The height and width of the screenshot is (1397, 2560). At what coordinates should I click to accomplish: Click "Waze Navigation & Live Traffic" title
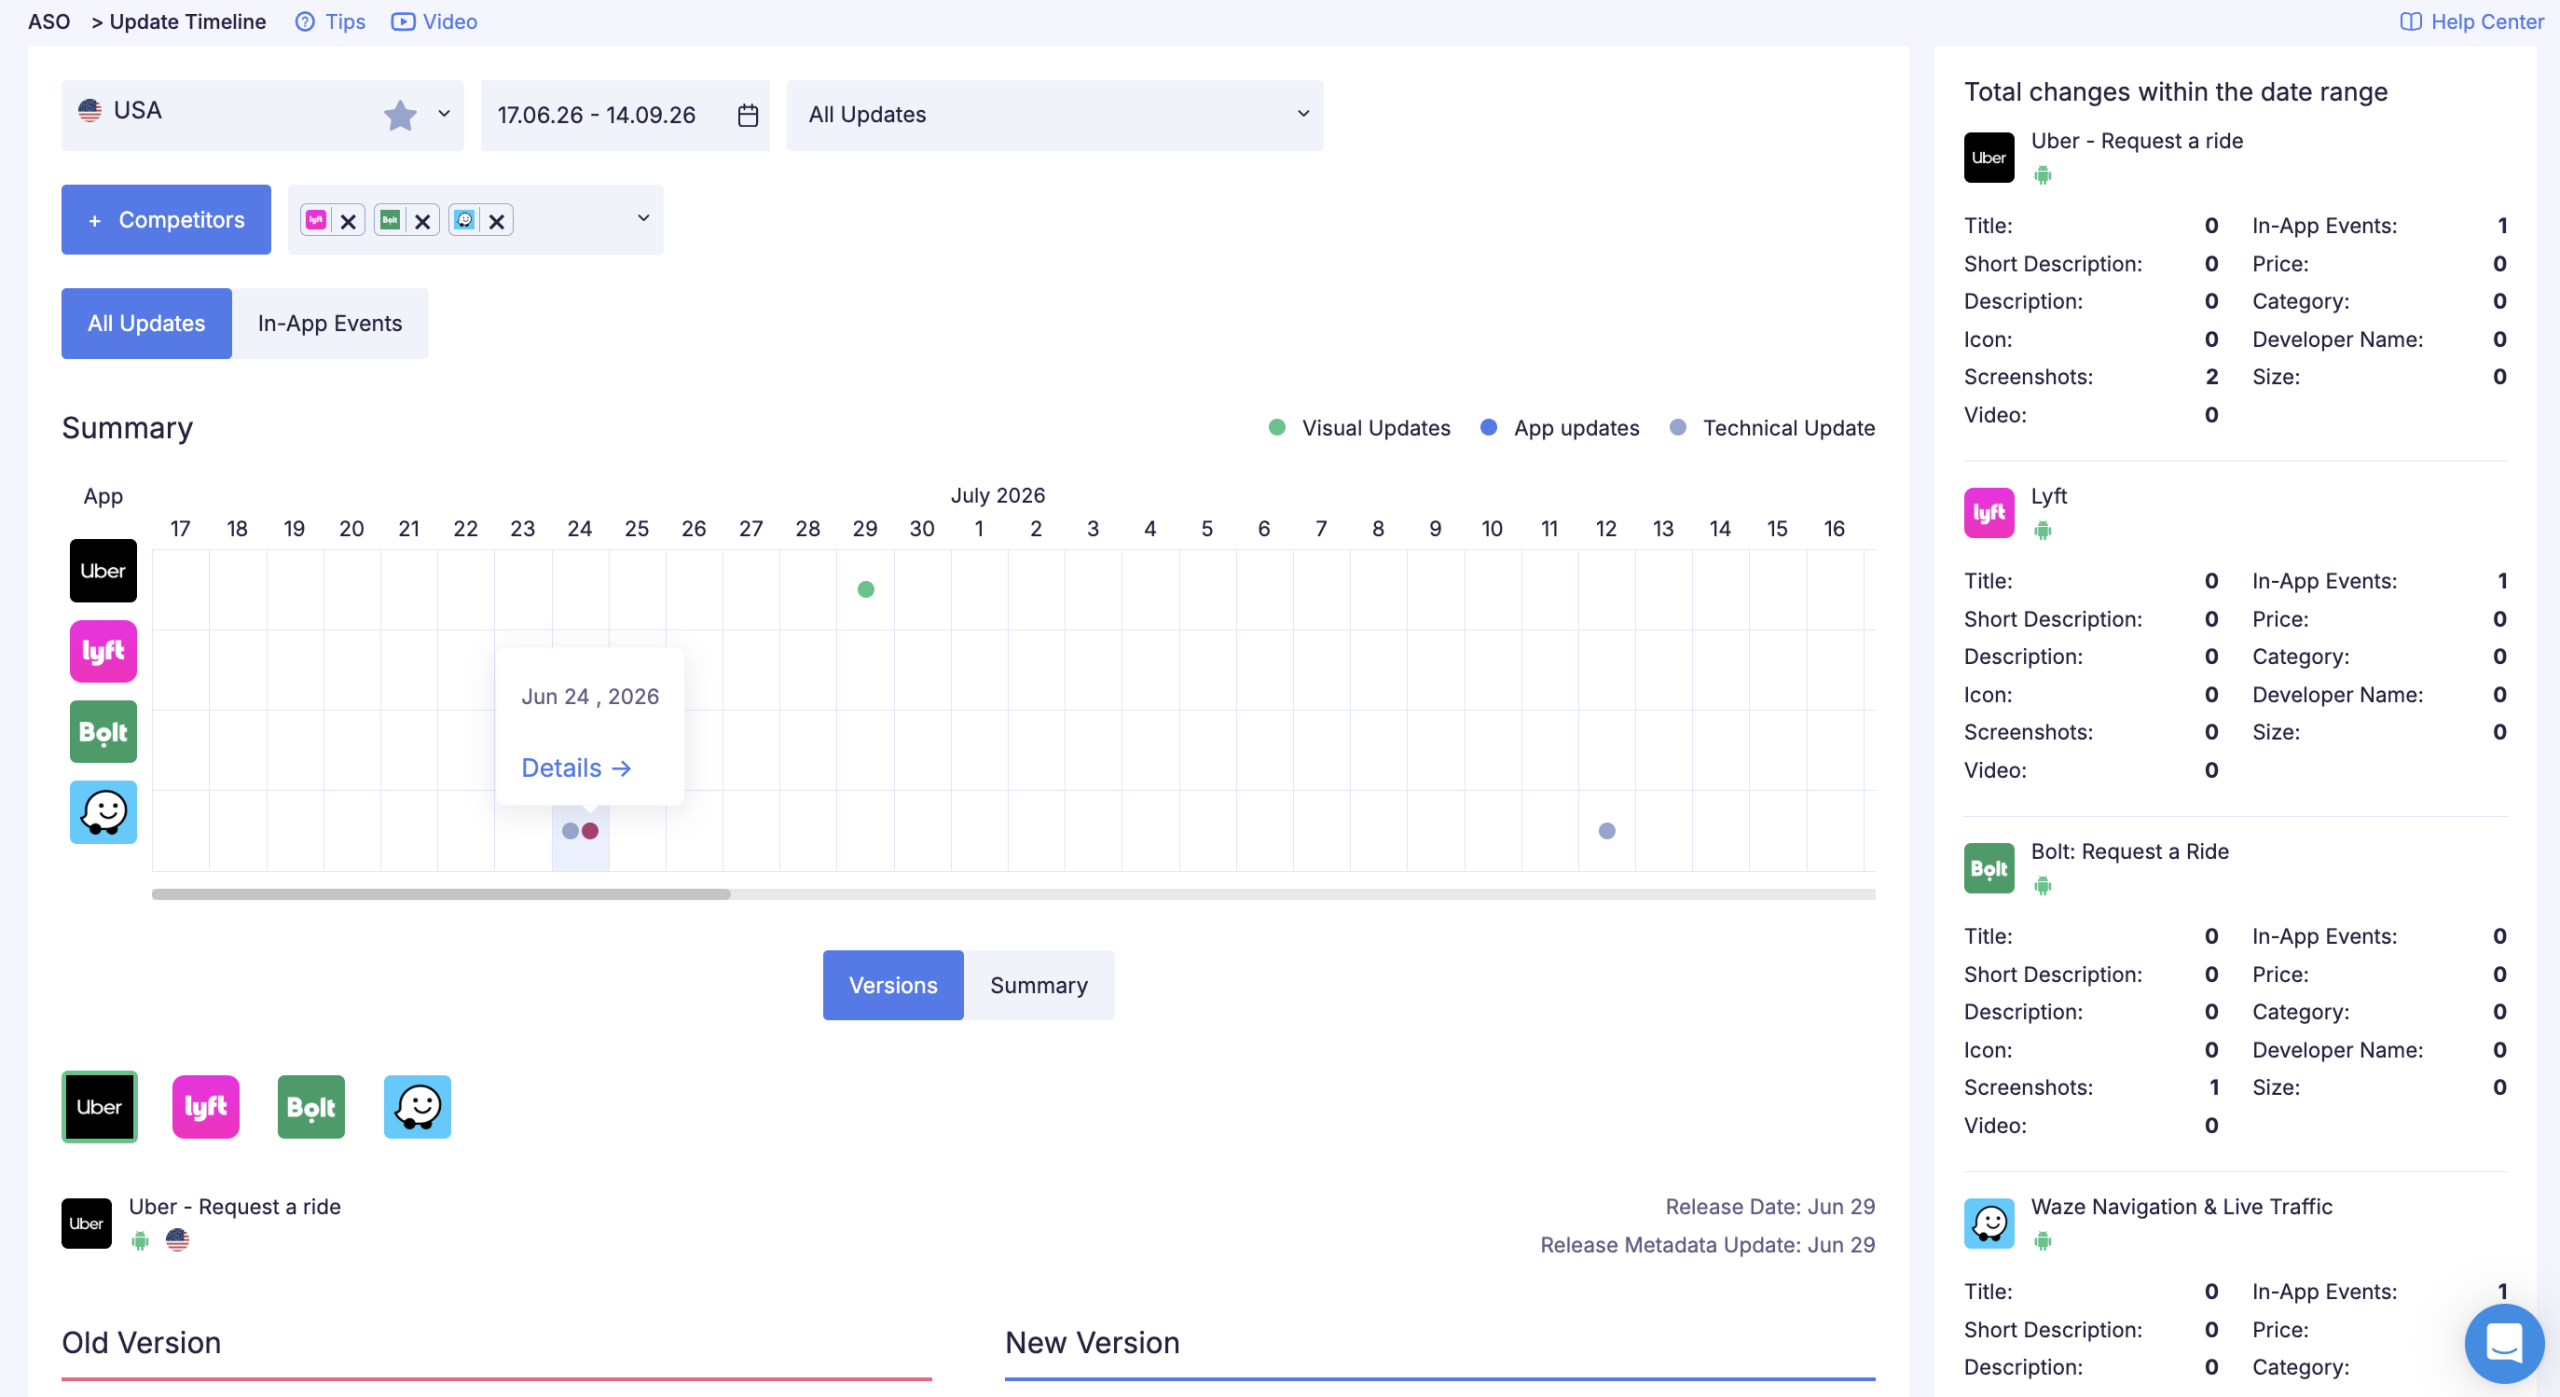click(2182, 1207)
